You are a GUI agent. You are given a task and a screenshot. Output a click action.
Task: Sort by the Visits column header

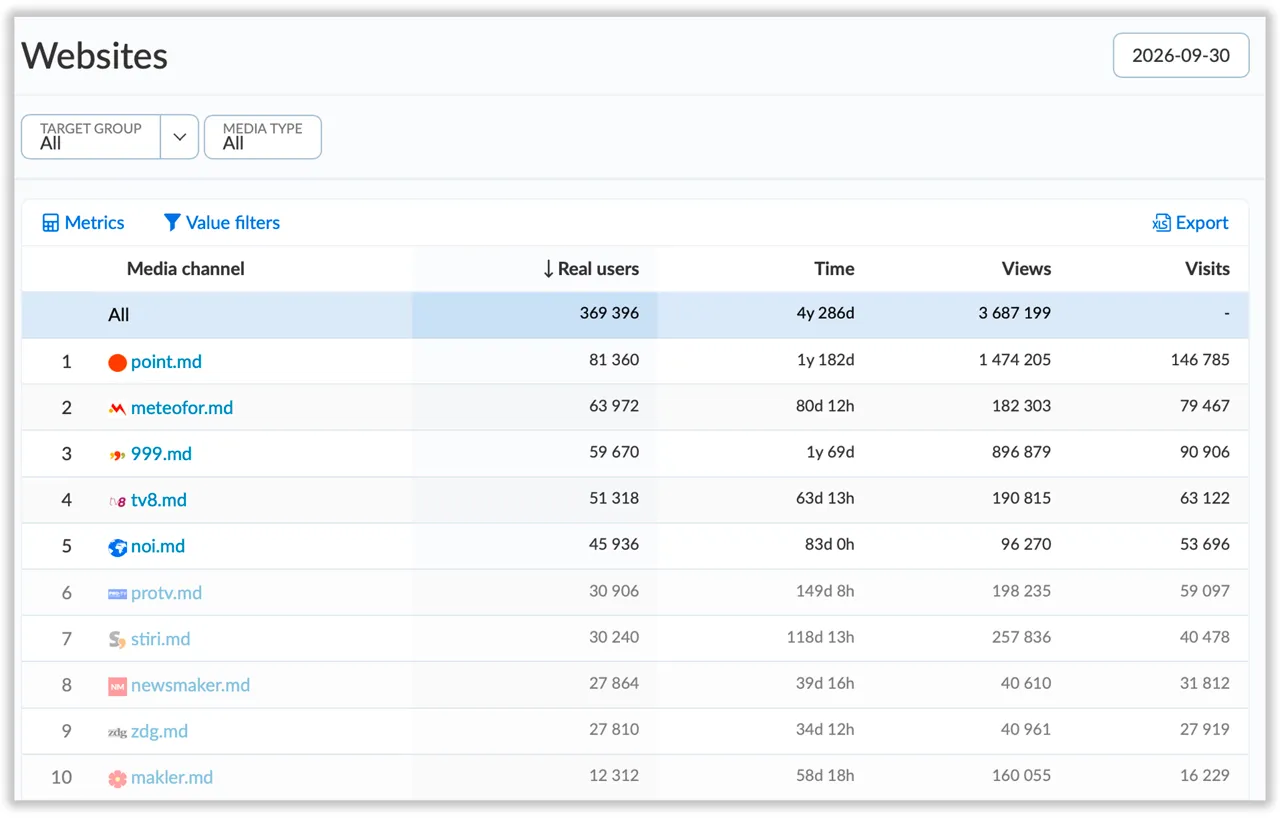click(1207, 269)
